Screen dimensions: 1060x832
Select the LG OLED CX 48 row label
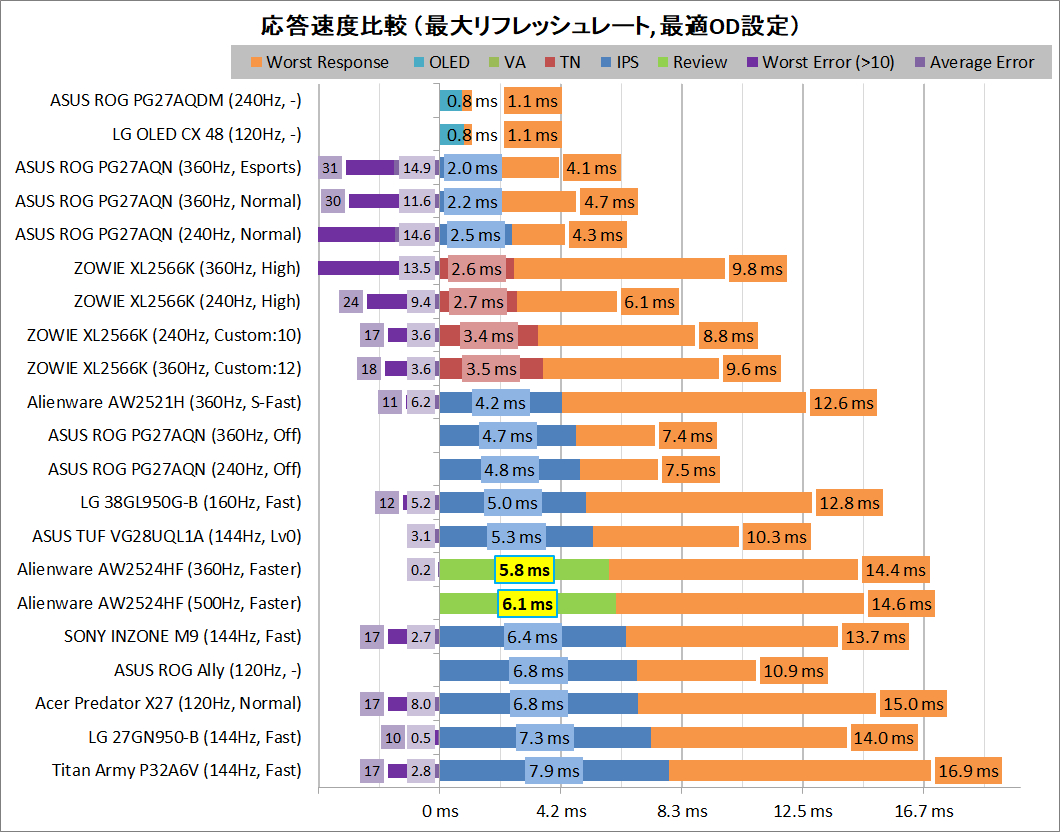(207, 134)
